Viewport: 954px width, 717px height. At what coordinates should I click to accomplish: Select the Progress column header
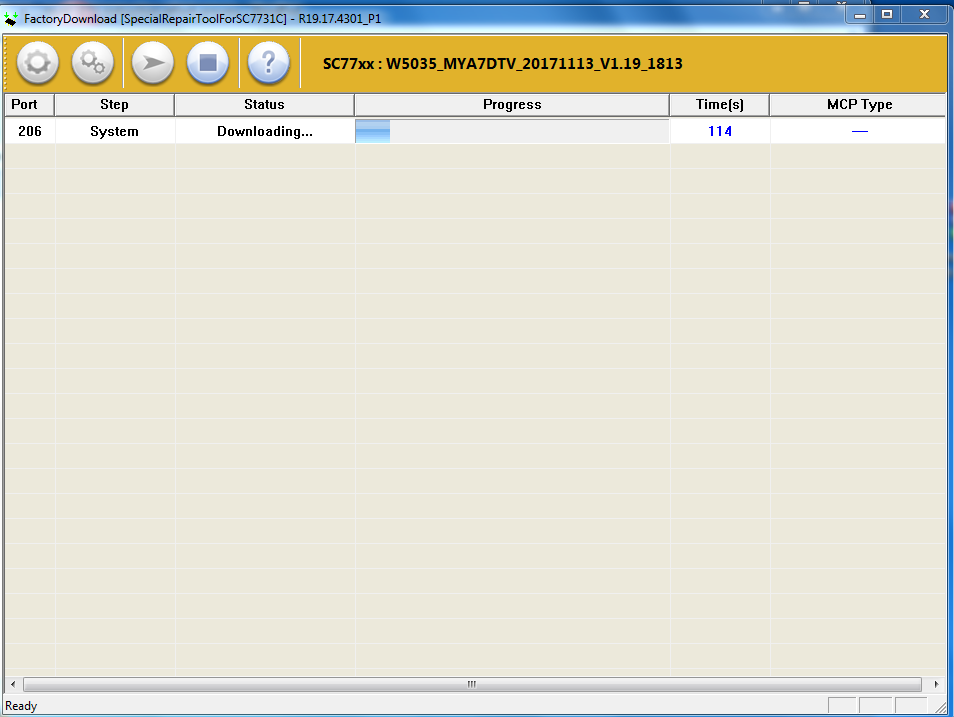pyautogui.click(x=512, y=105)
